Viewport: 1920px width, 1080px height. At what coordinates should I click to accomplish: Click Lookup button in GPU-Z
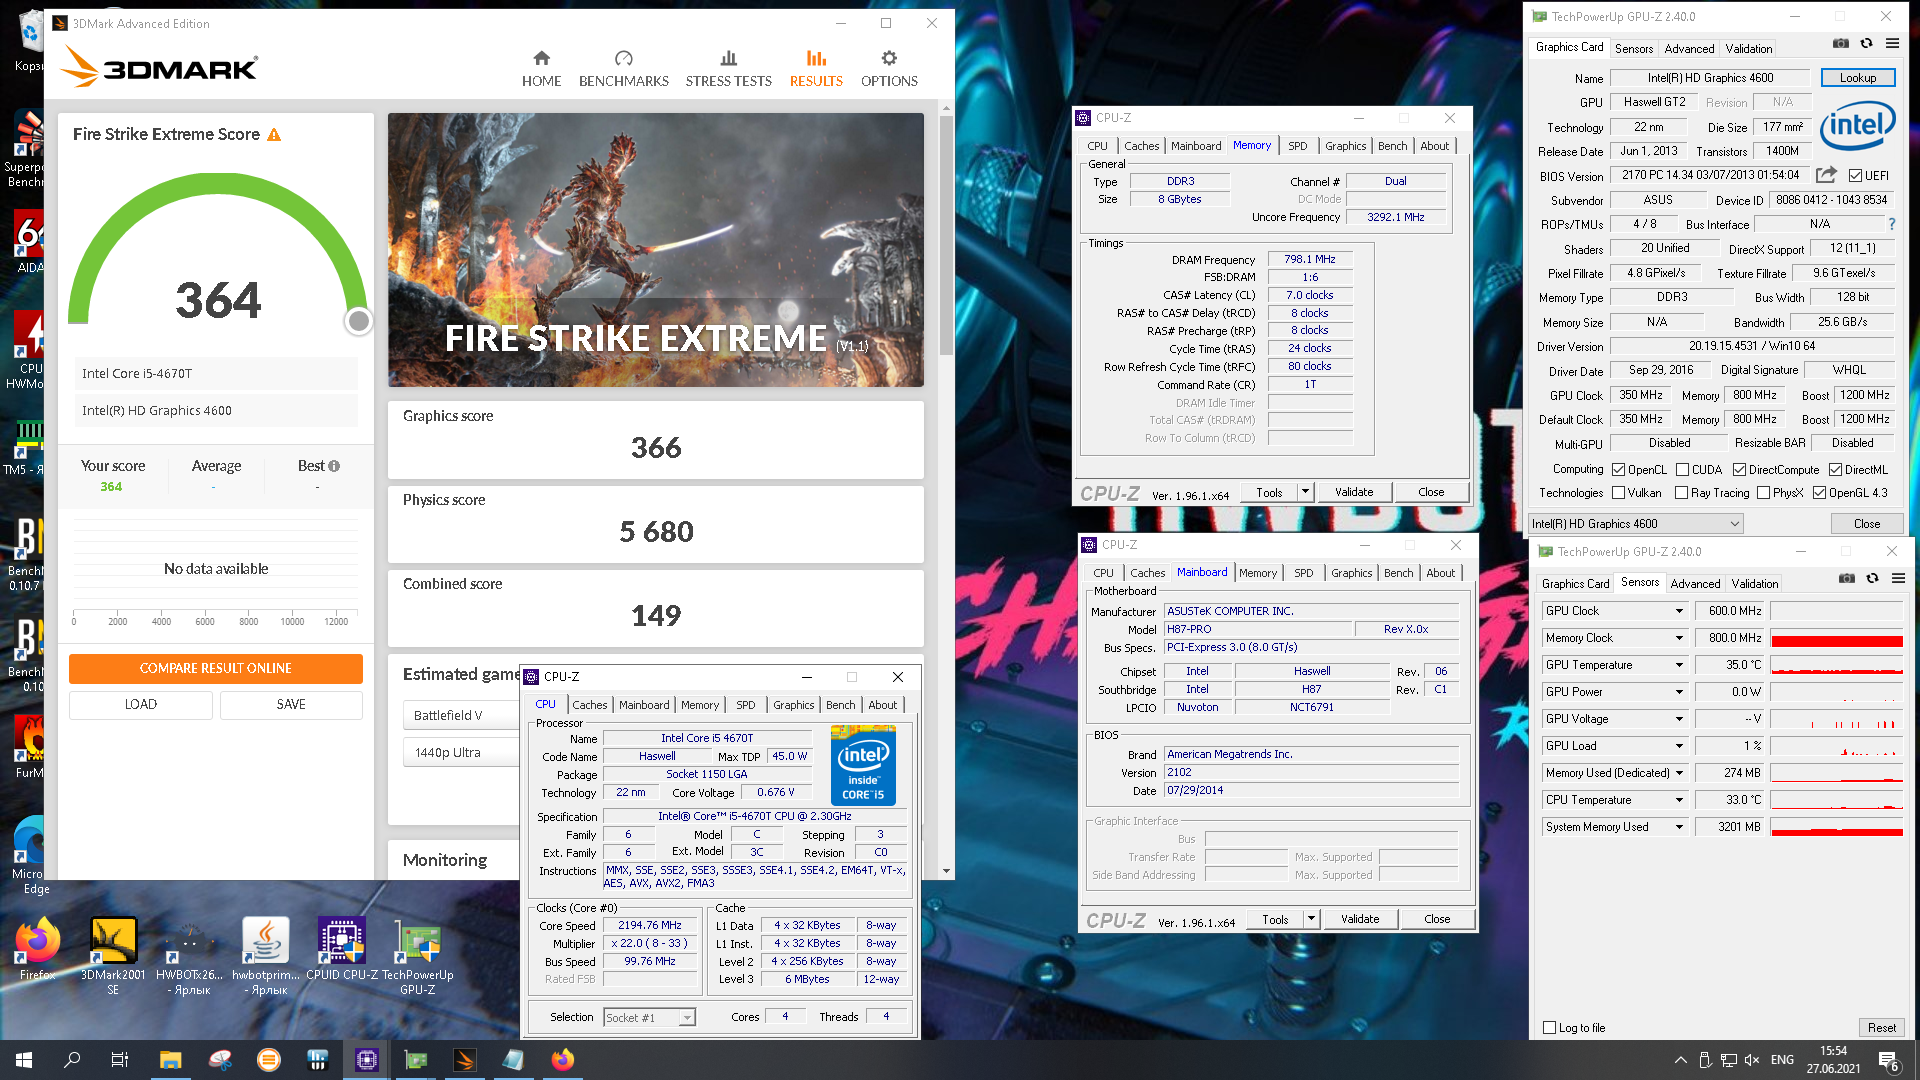[1857, 78]
